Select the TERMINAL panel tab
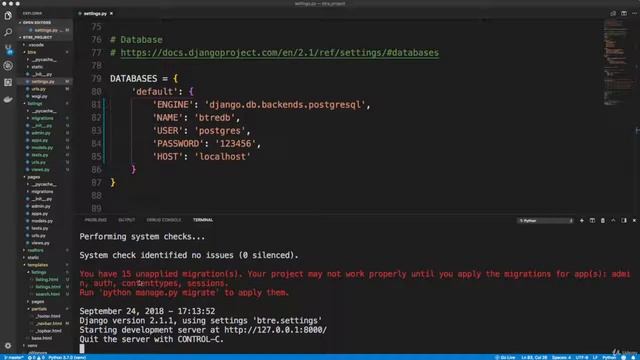Screen dimensions: 640x360 (203, 220)
